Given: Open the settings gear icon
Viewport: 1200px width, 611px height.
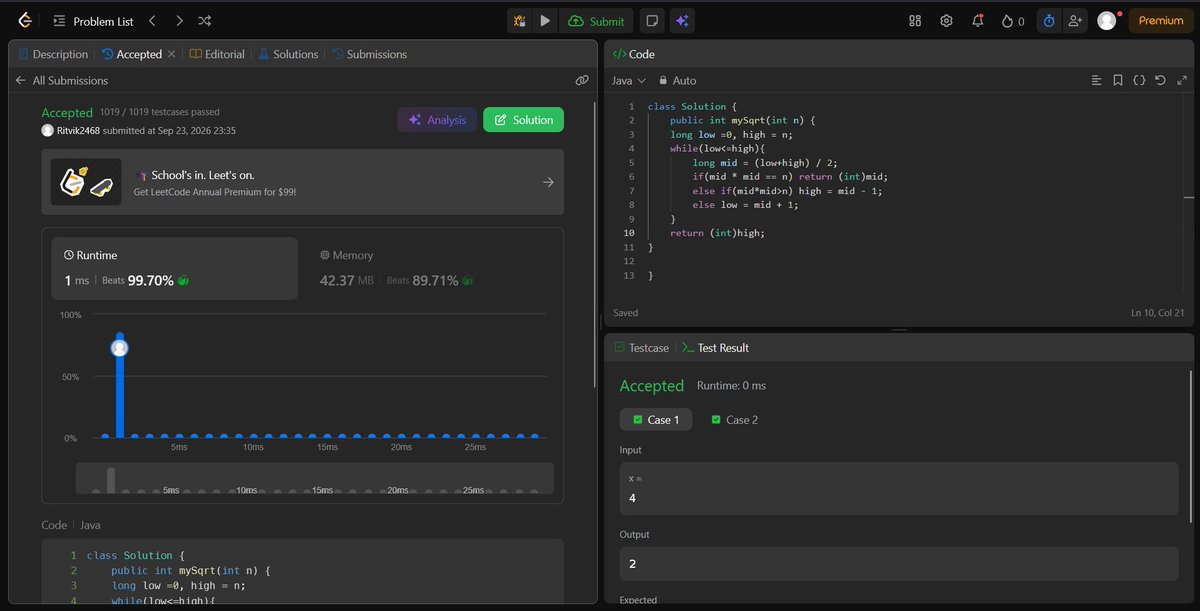Looking at the screenshot, I should point(946,20).
